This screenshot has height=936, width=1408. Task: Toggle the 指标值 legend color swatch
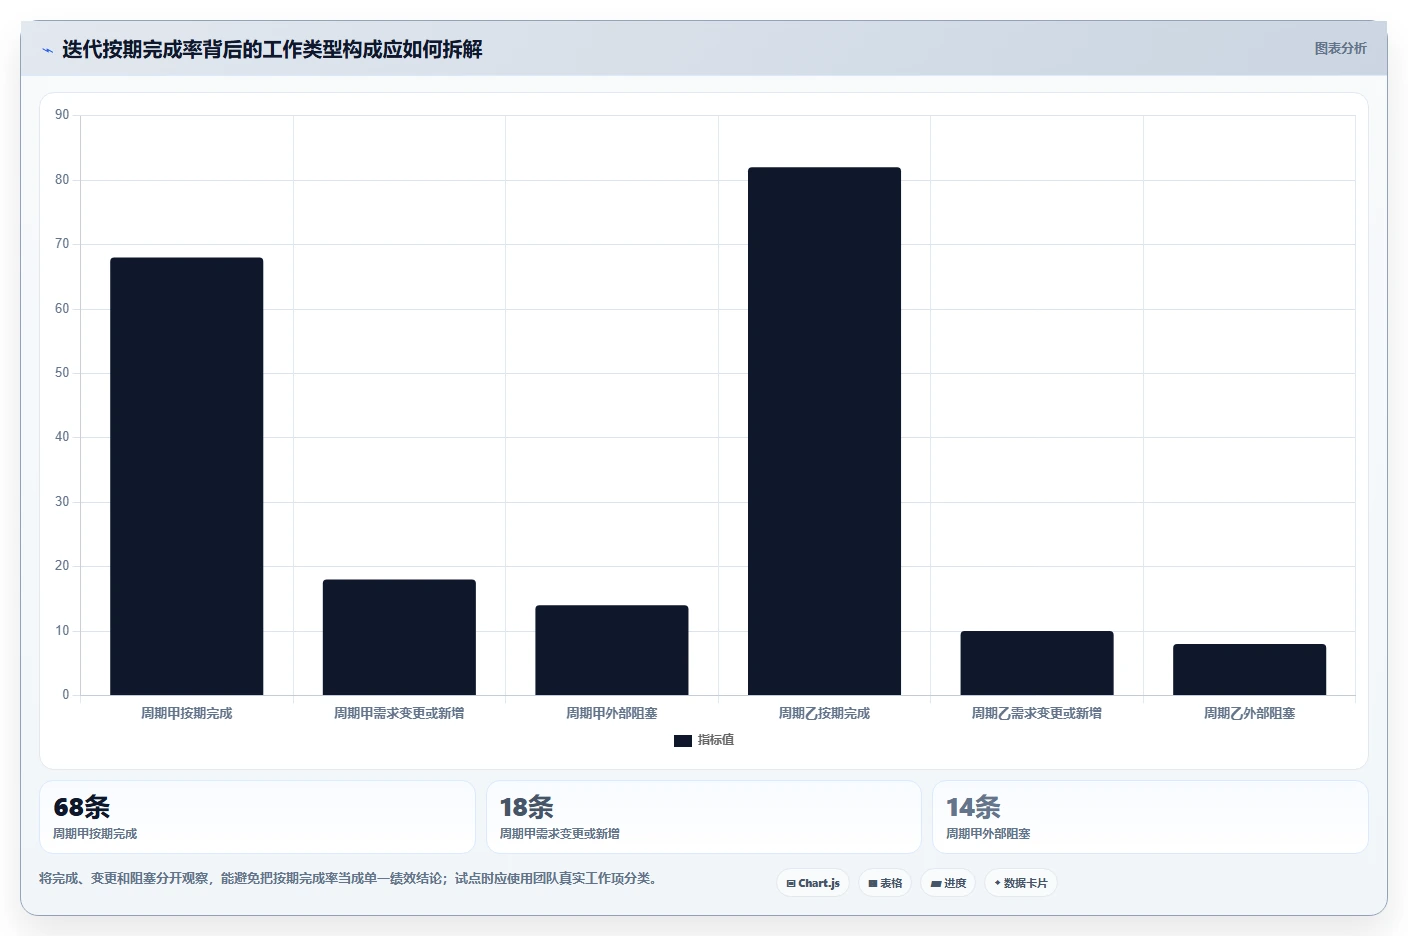683,741
